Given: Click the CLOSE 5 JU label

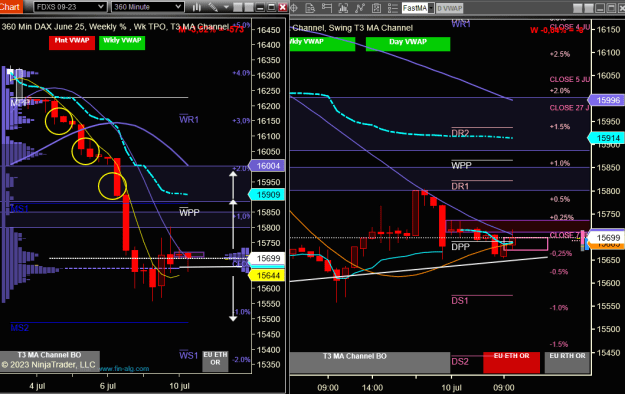Looking at the screenshot, I should coord(569,79).
